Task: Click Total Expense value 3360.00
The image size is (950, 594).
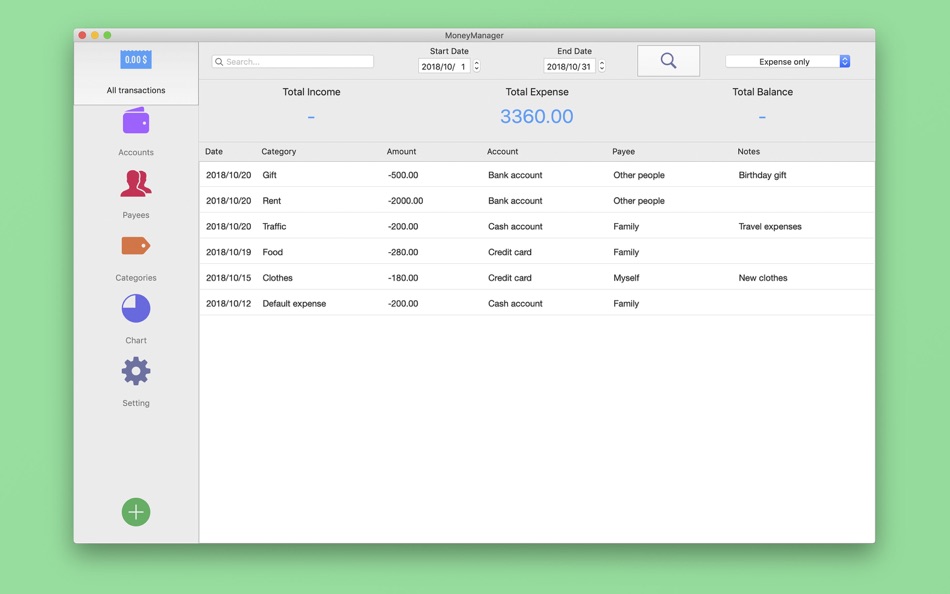Action: 536,116
